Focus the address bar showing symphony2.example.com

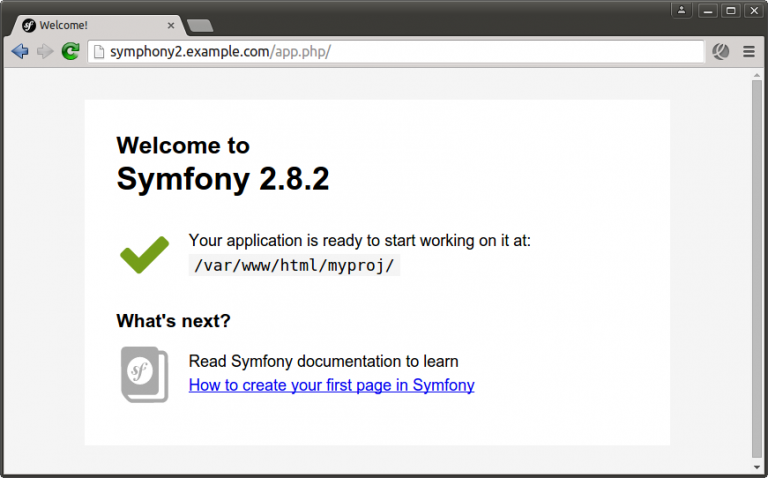click(x=400, y=51)
